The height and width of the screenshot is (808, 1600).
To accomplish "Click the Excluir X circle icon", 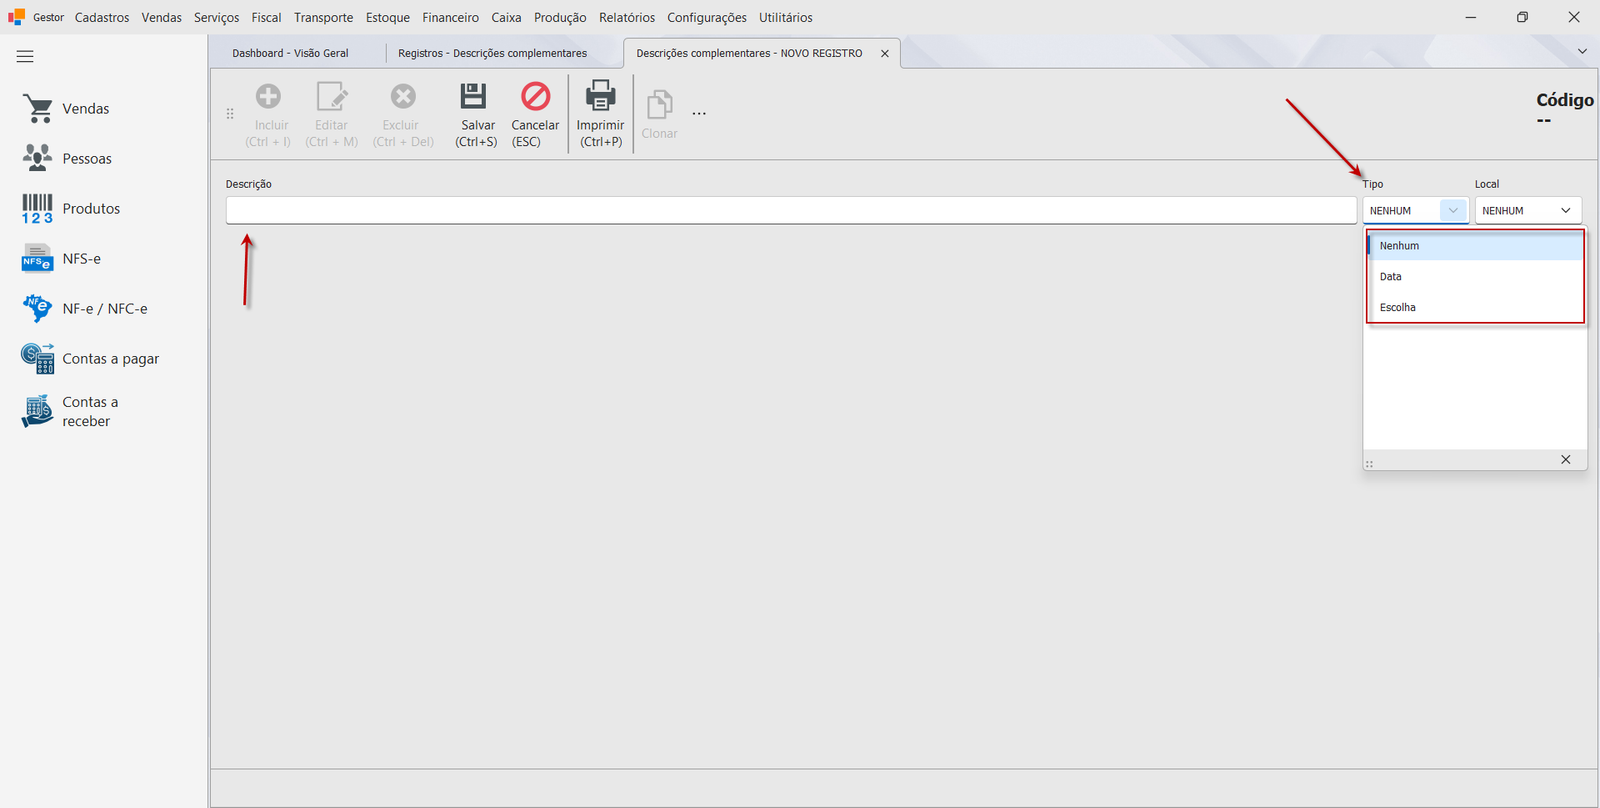I will pyautogui.click(x=403, y=96).
